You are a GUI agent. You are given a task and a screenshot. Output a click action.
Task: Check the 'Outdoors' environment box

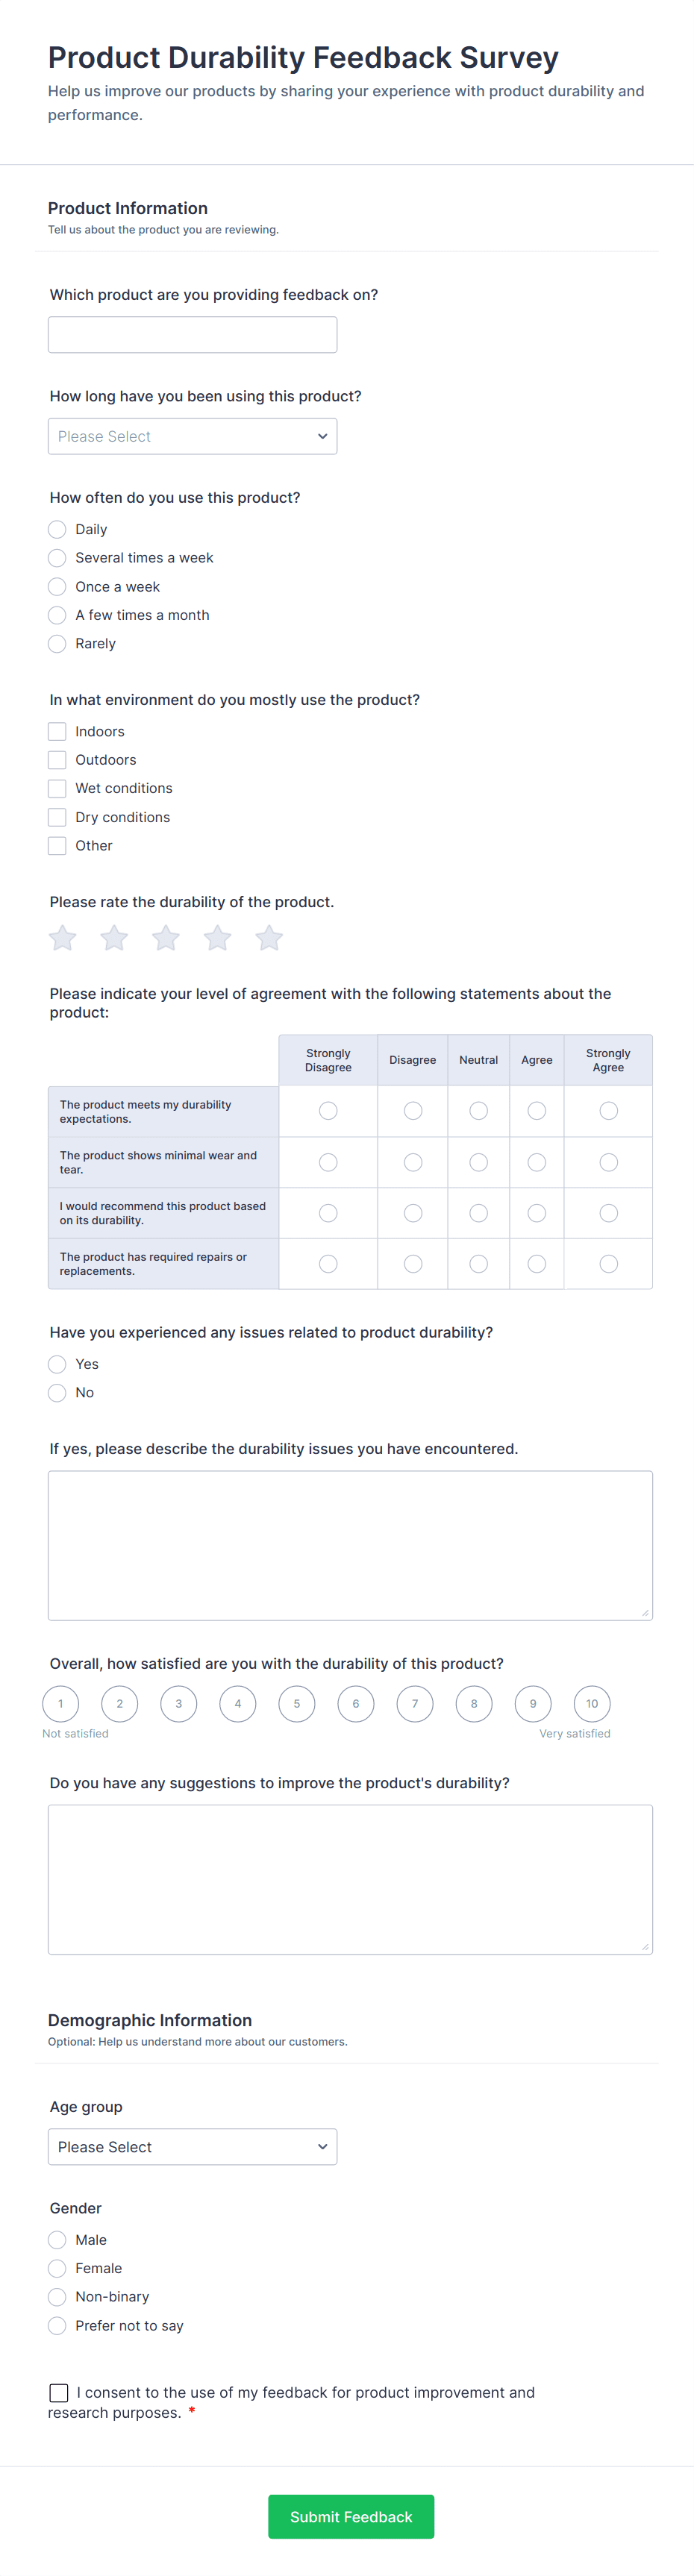click(x=57, y=759)
